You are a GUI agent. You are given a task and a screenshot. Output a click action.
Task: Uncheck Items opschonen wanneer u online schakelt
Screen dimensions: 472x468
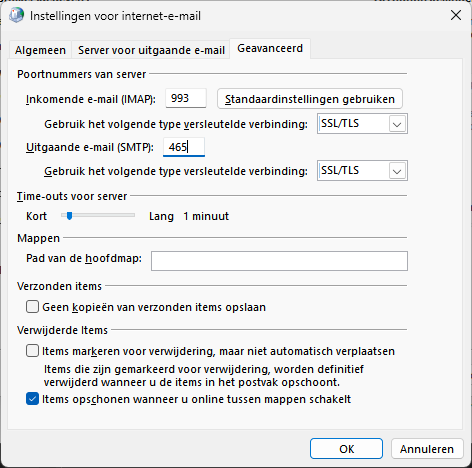click(x=32, y=399)
